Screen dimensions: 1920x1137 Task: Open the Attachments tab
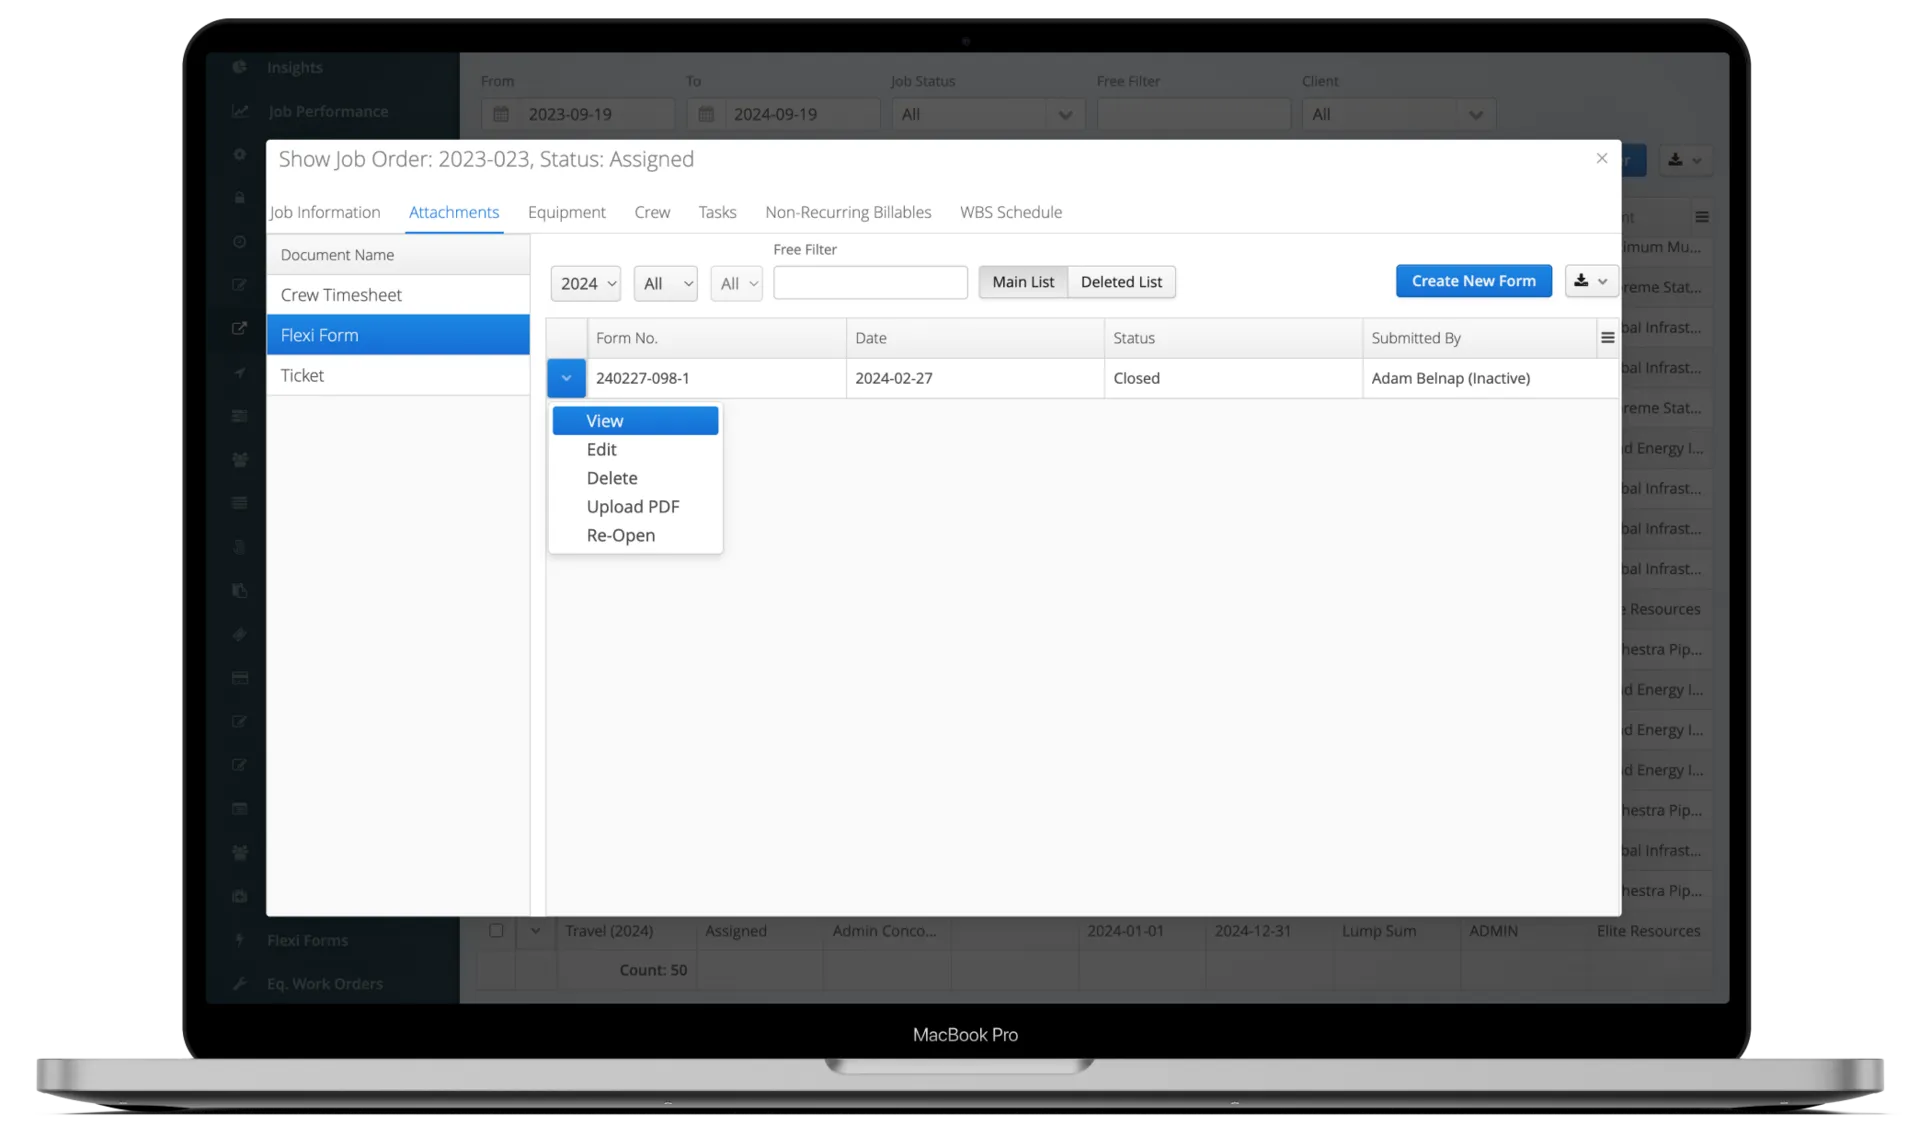pyautogui.click(x=454, y=212)
